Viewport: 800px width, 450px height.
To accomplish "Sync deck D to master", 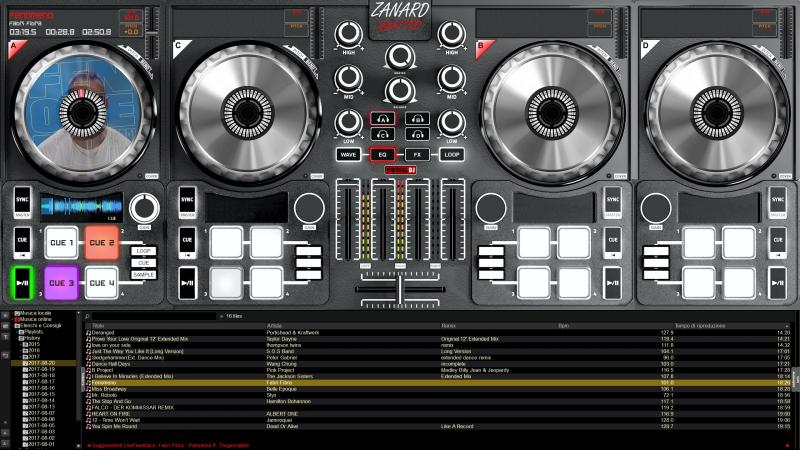I will 778,202.
